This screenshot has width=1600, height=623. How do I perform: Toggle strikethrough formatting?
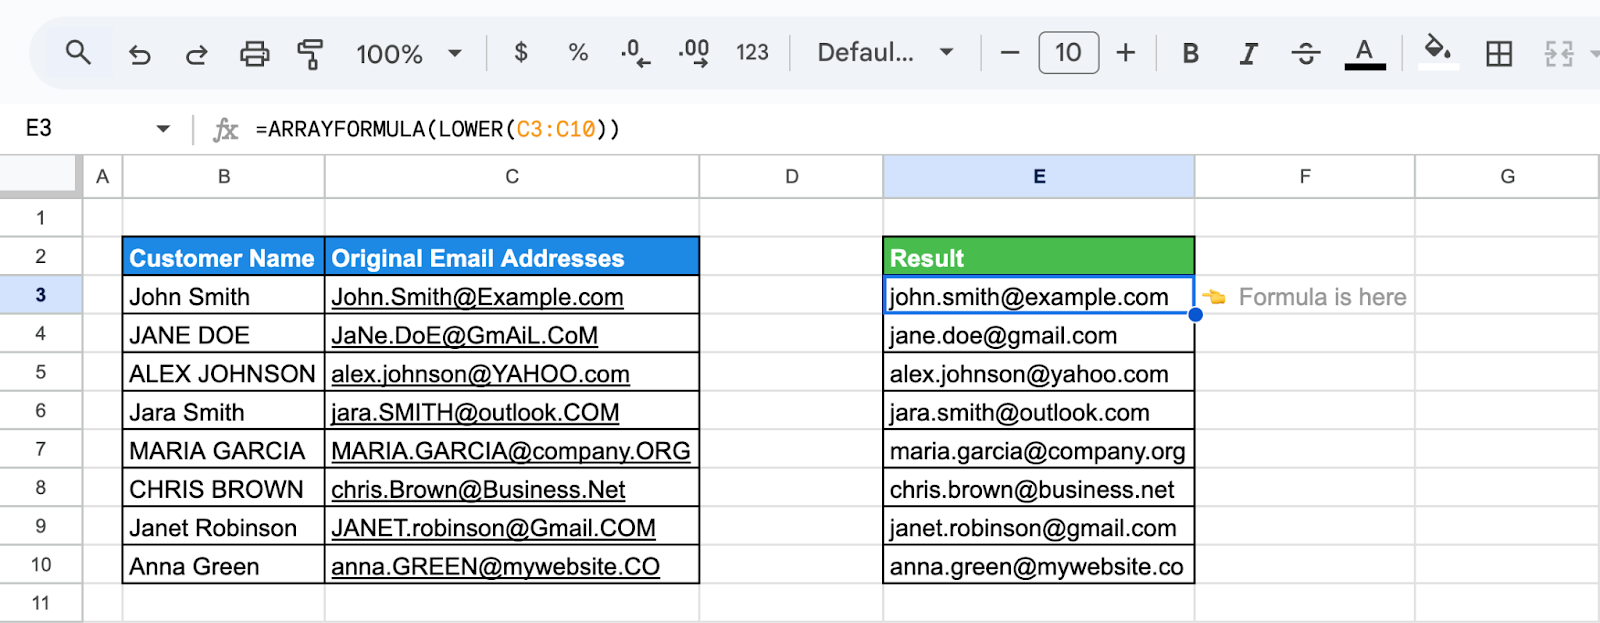[1306, 53]
